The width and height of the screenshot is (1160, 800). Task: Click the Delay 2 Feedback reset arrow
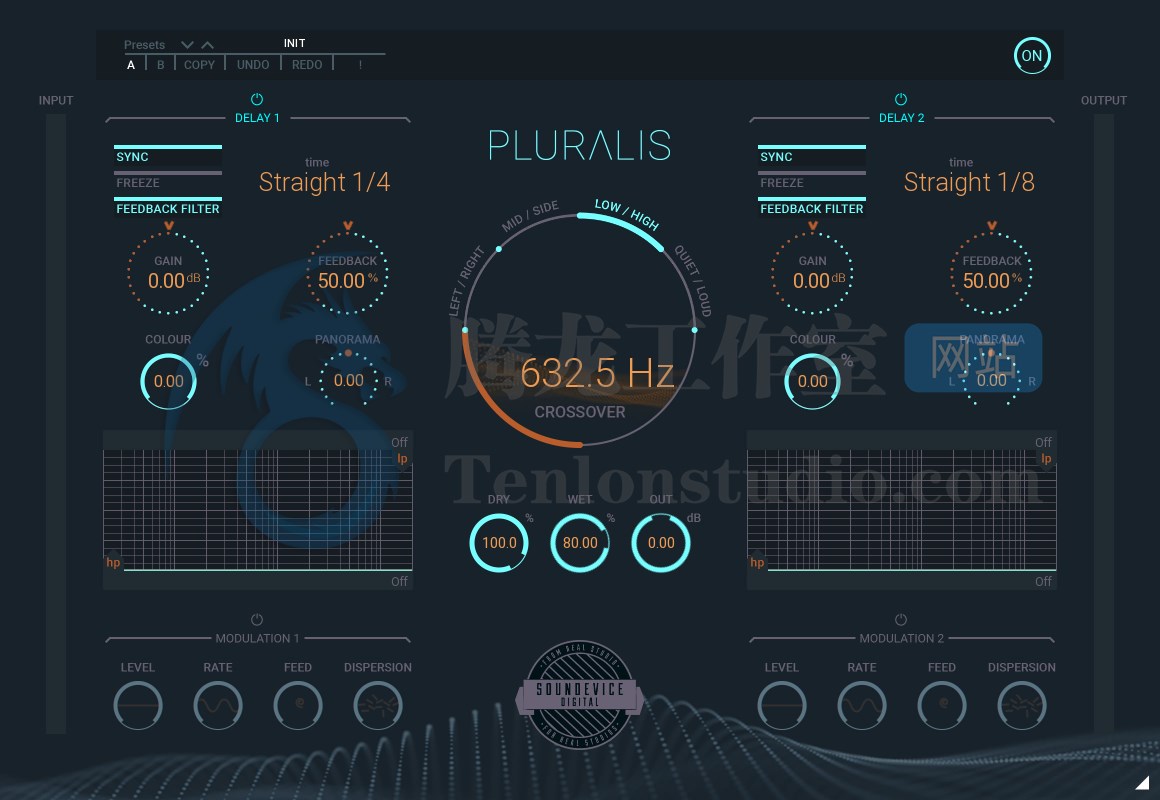pyautogui.click(x=992, y=226)
